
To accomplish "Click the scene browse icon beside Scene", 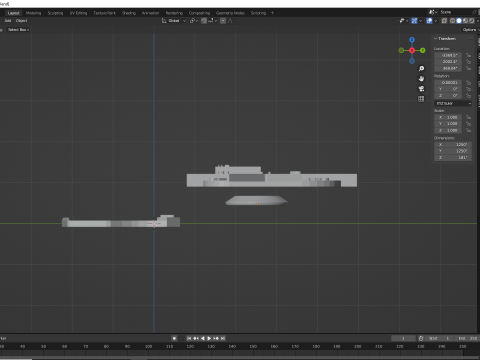I will (433, 12).
